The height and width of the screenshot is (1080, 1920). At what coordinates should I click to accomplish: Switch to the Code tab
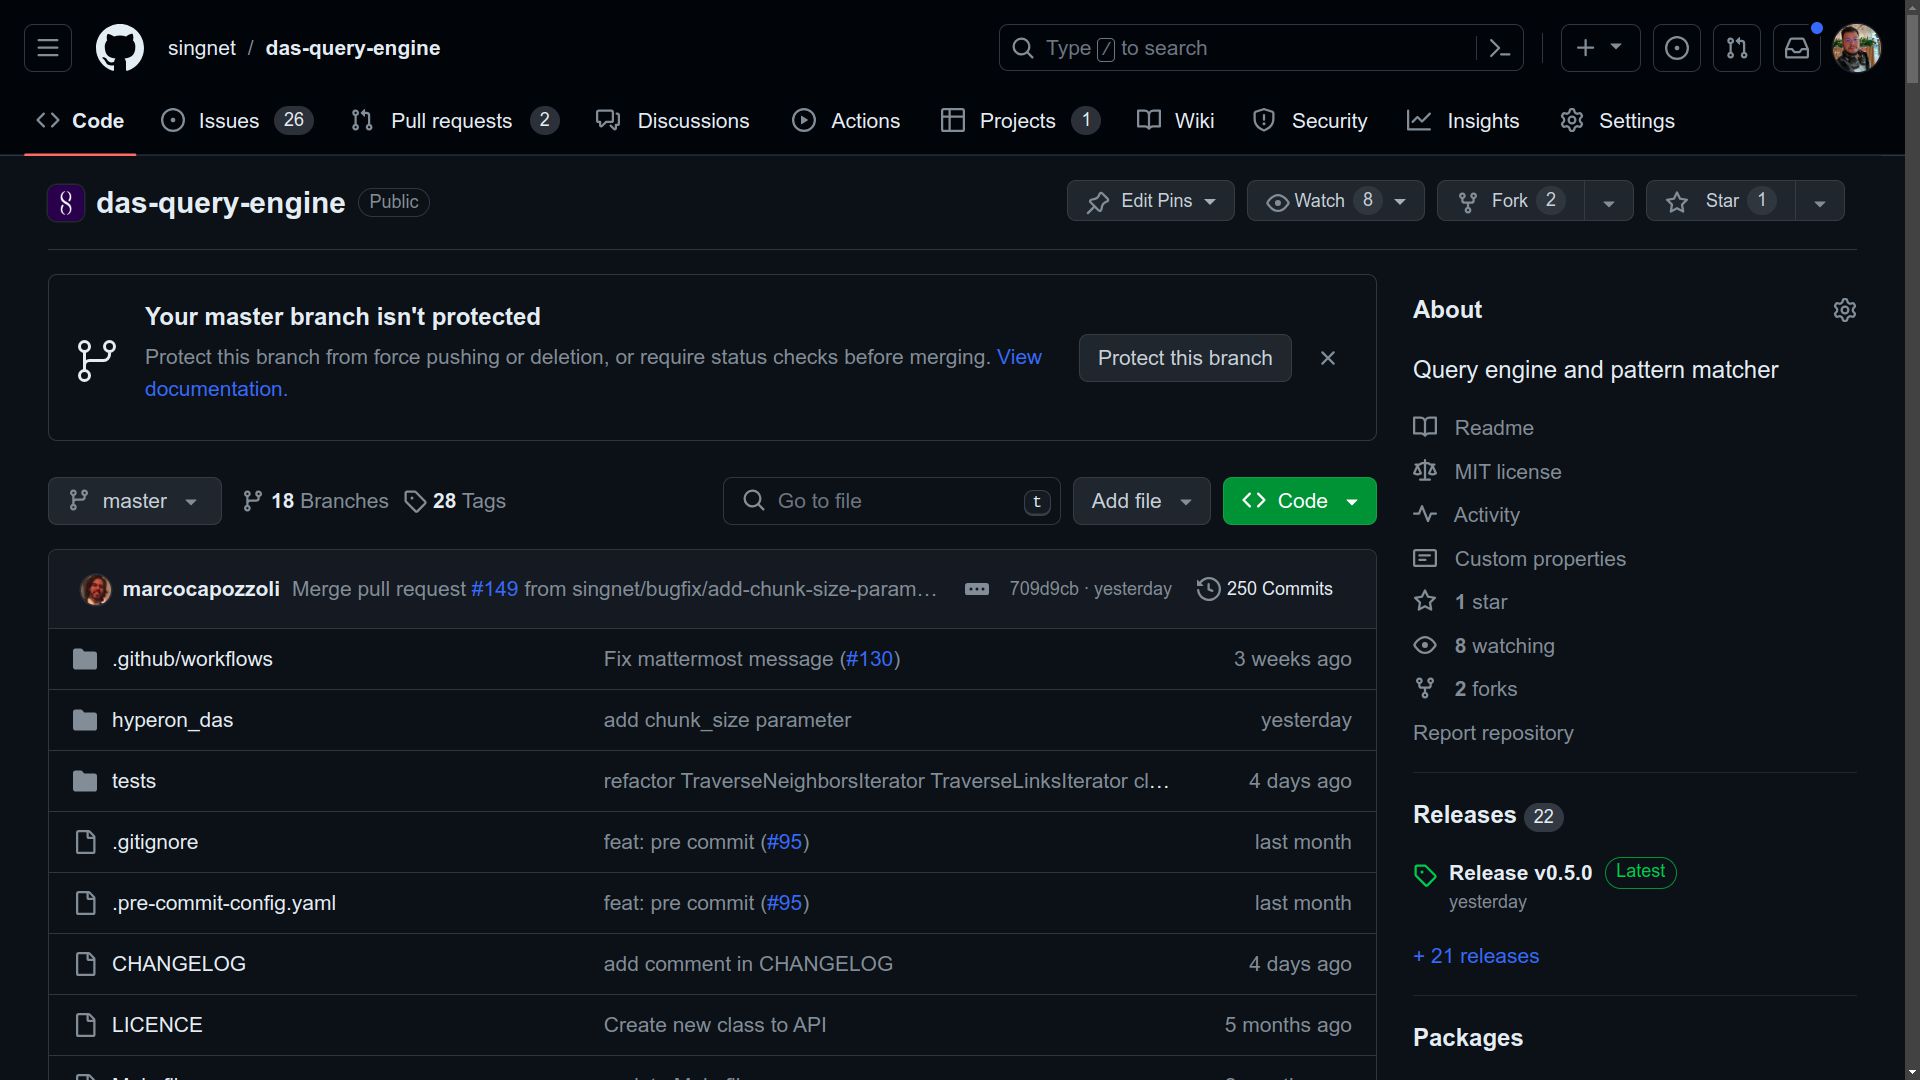(80, 121)
